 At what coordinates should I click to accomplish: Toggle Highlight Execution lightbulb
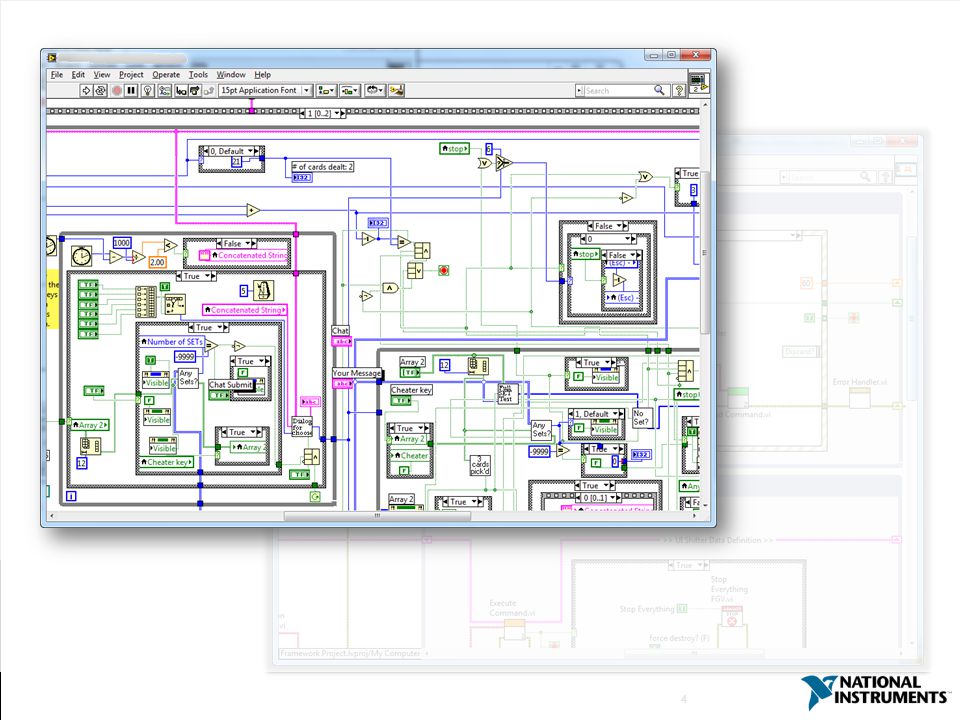148,91
